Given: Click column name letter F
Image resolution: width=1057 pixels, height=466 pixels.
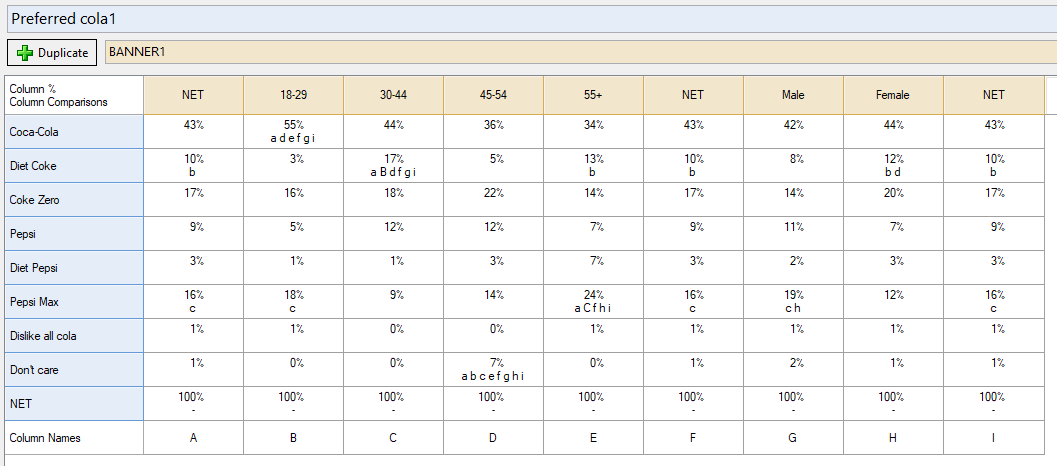Looking at the screenshot, I should 693,438.
